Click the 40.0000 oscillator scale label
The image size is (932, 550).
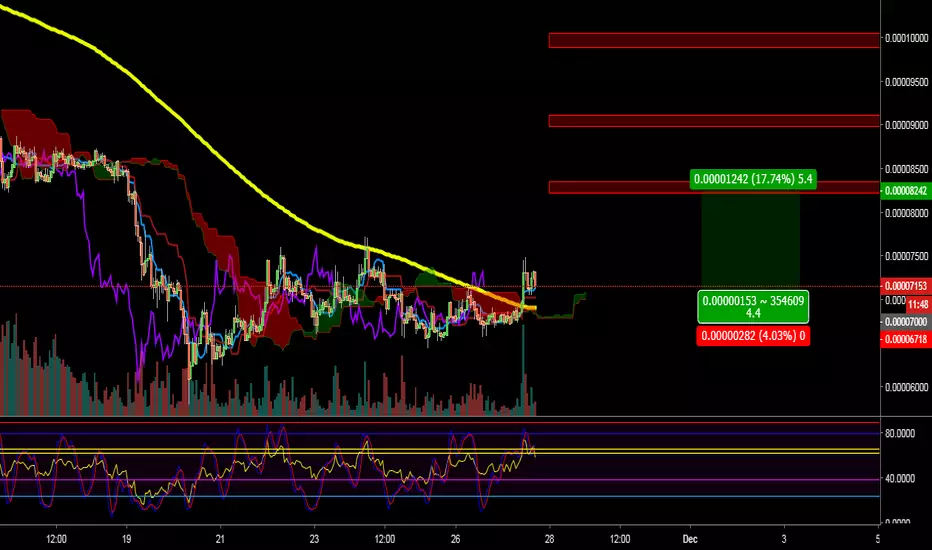899,479
